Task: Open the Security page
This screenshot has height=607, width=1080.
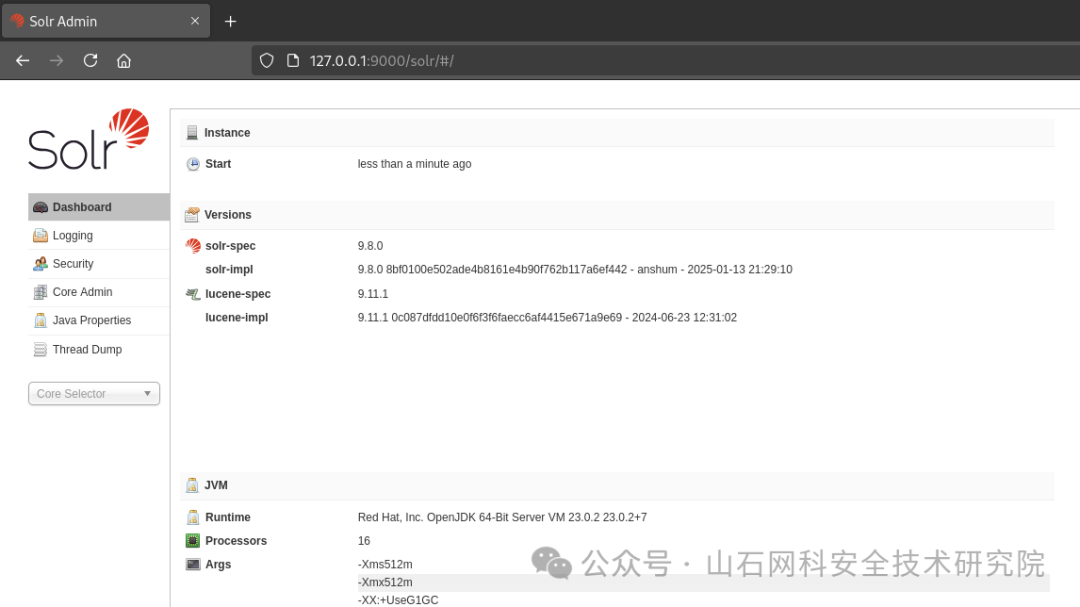Action: coord(98,264)
